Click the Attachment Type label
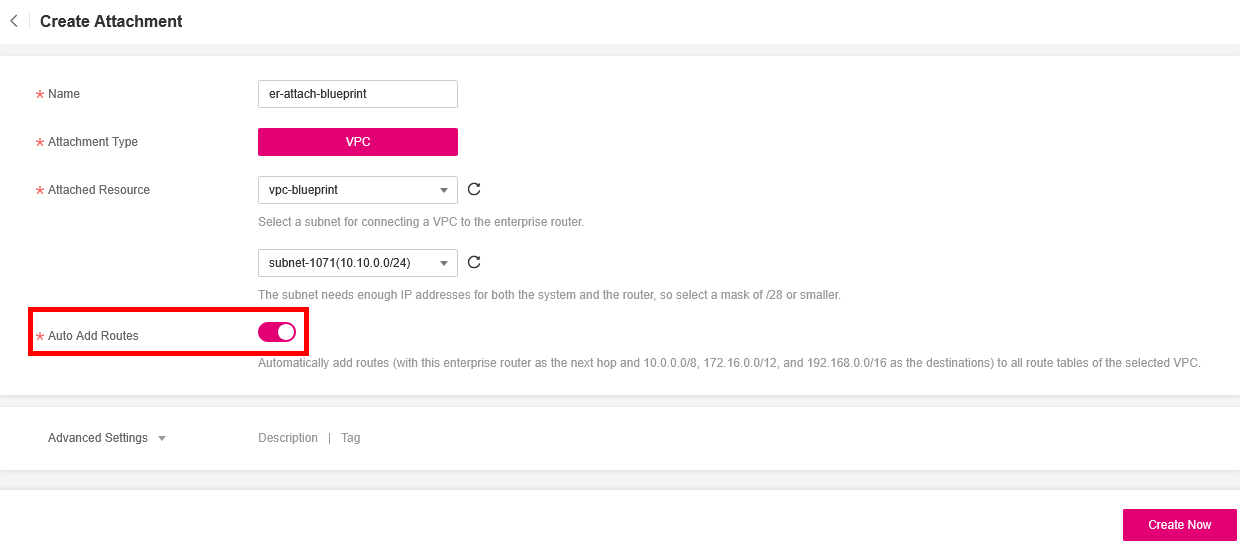The height and width of the screenshot is (547, 1240). click(x=93, y=142)
